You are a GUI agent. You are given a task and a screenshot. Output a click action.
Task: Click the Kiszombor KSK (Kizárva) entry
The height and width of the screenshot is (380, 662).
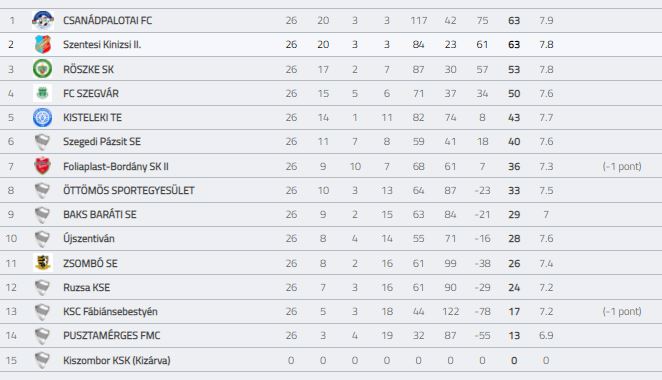click(117, 361)
